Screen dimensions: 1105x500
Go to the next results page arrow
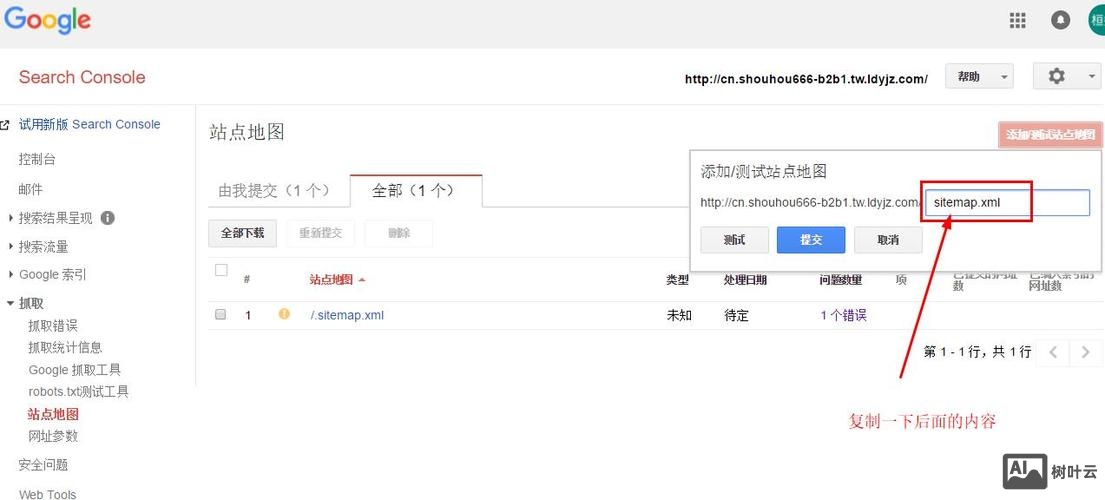[1085, 352]
